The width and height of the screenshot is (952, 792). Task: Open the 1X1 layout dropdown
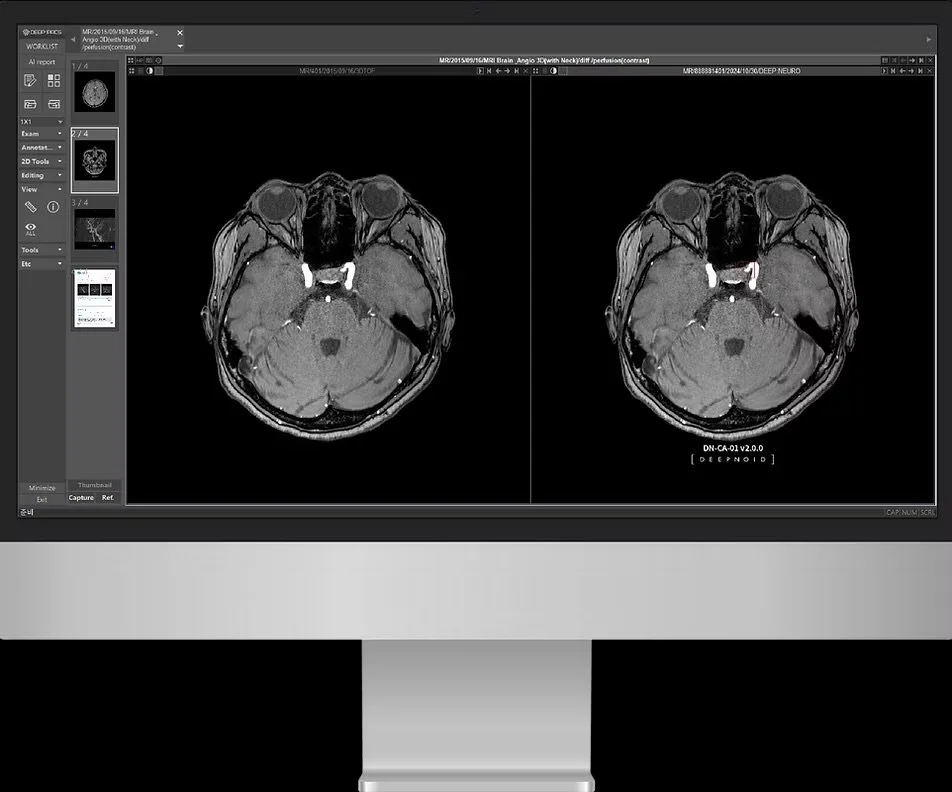coord(41,121)
